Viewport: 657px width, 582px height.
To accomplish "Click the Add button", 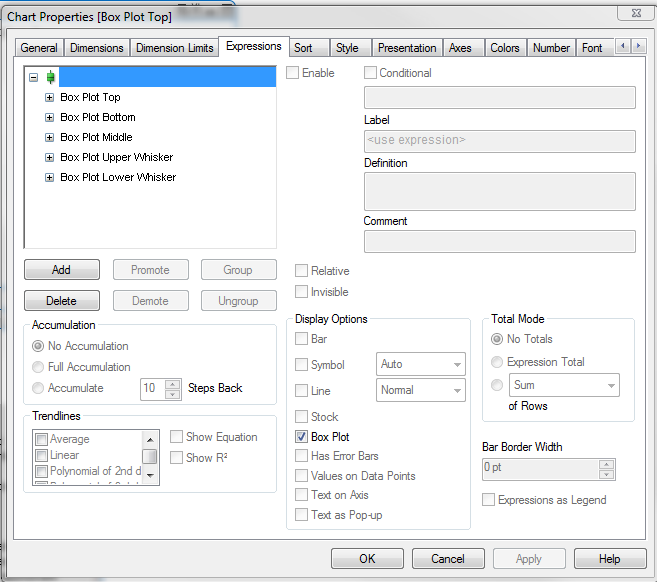I will (62, 269).
